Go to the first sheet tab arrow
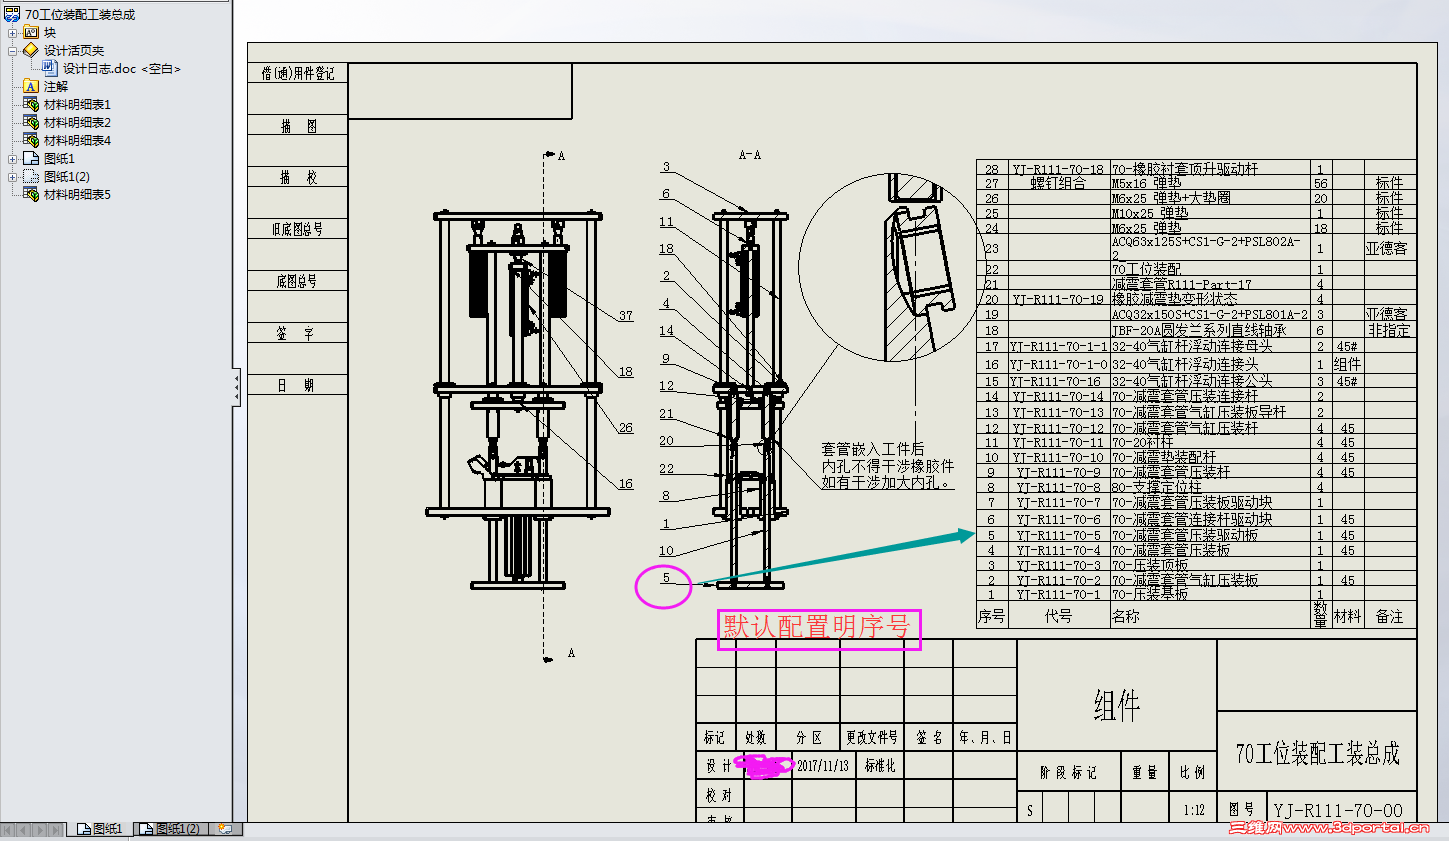Image resolution: width=1449 pixels, height=841 pixels. pyautogui.click(x=9, y=829)
